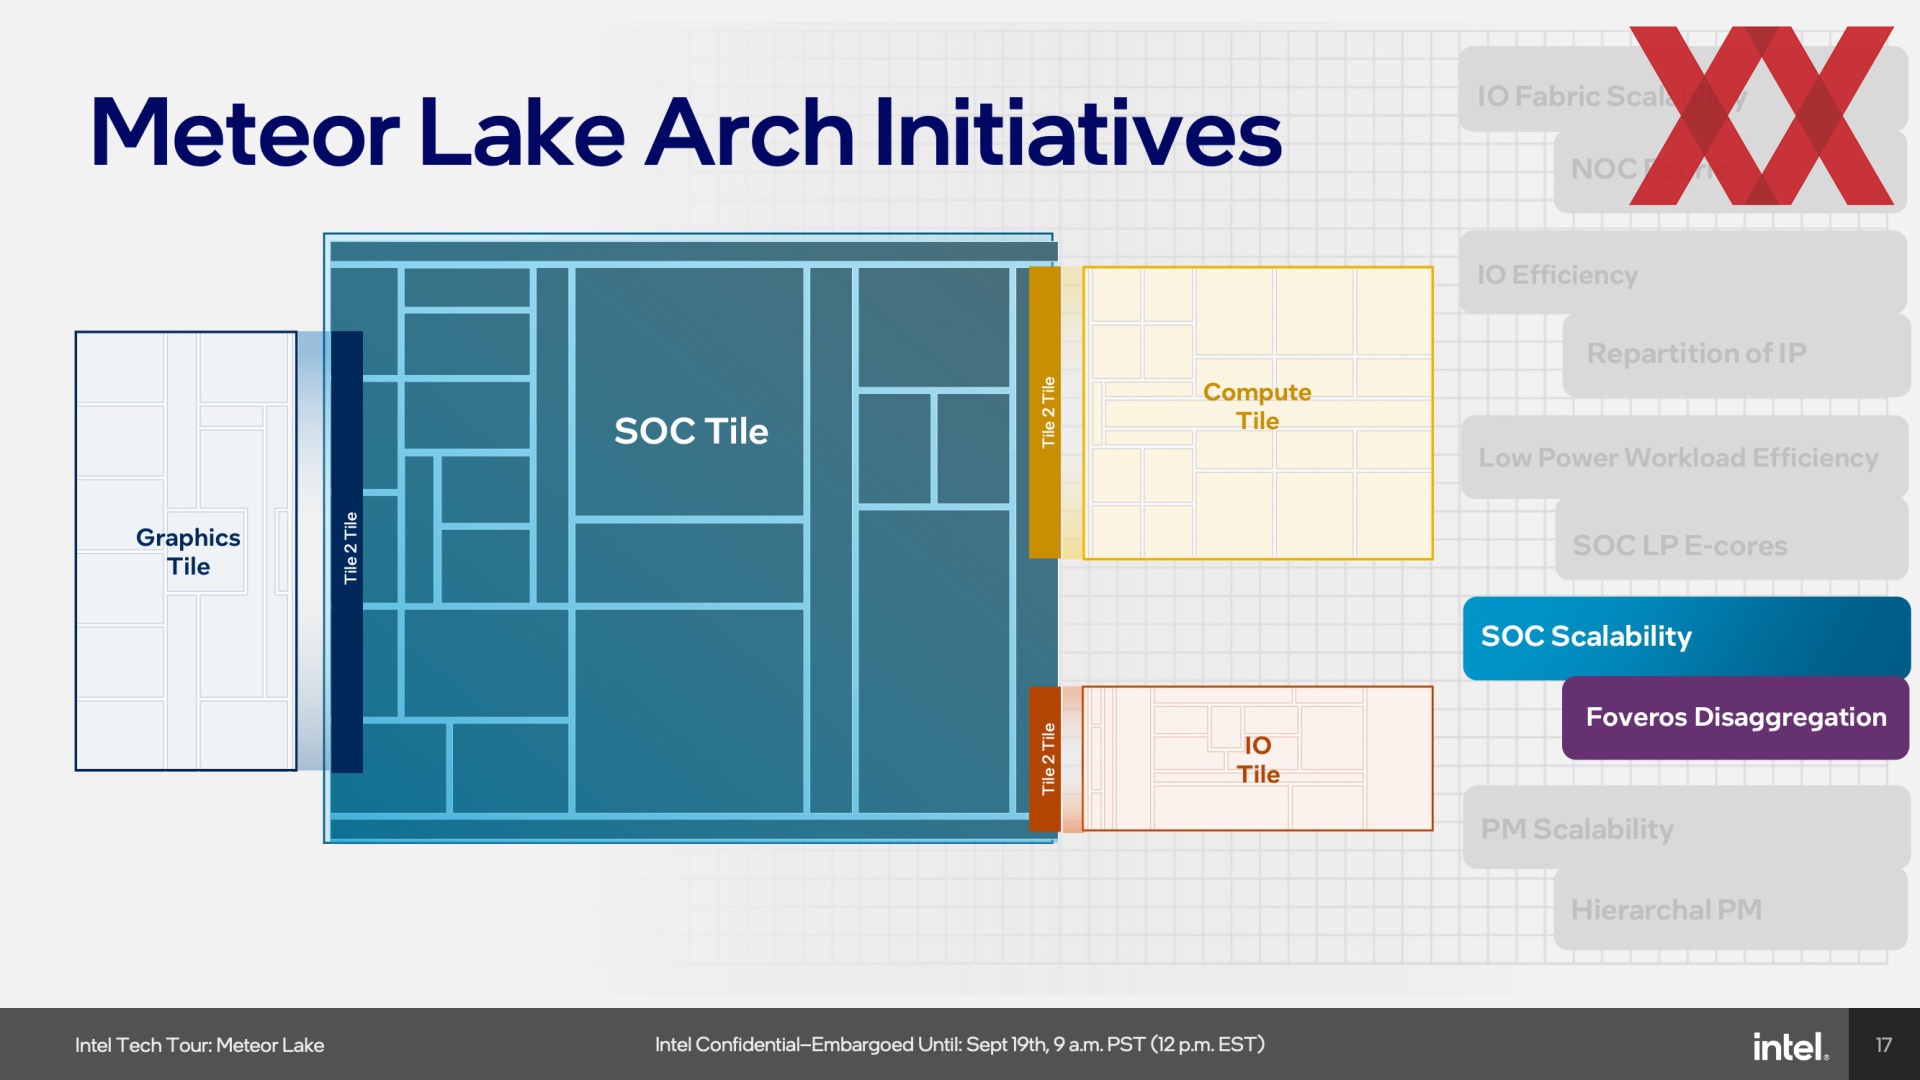Select the PM Scalability box
The width and height of the screenshot is (1920, 1080).
click(1686, 828)
